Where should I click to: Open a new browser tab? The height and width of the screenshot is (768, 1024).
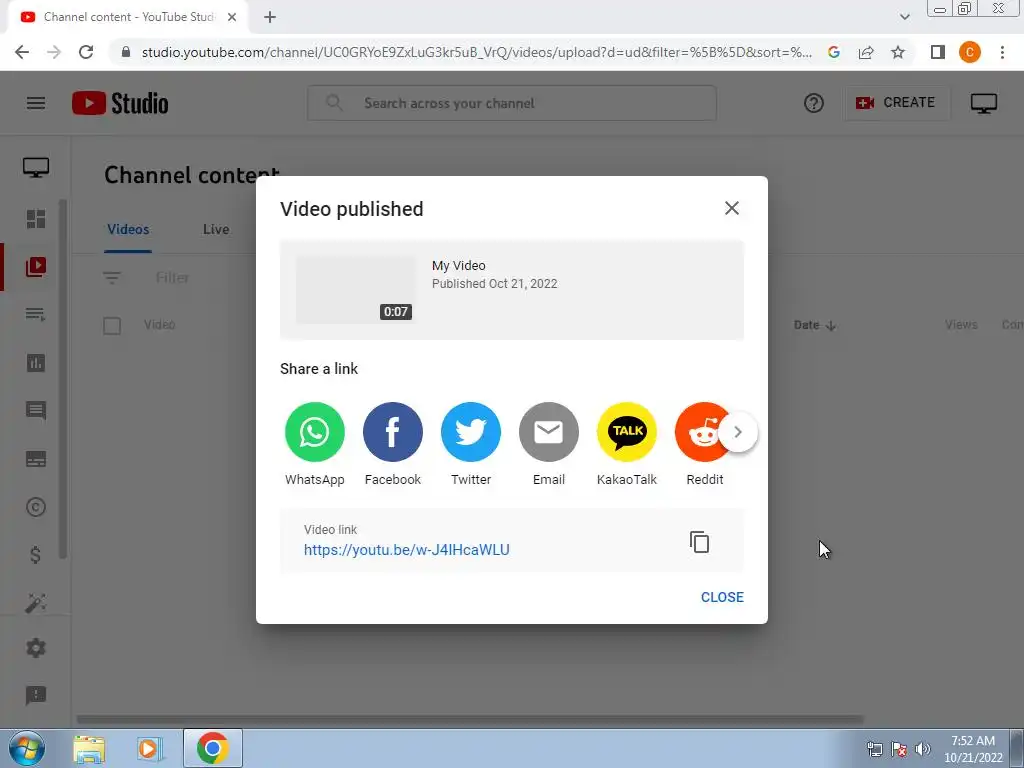point(270,18)
